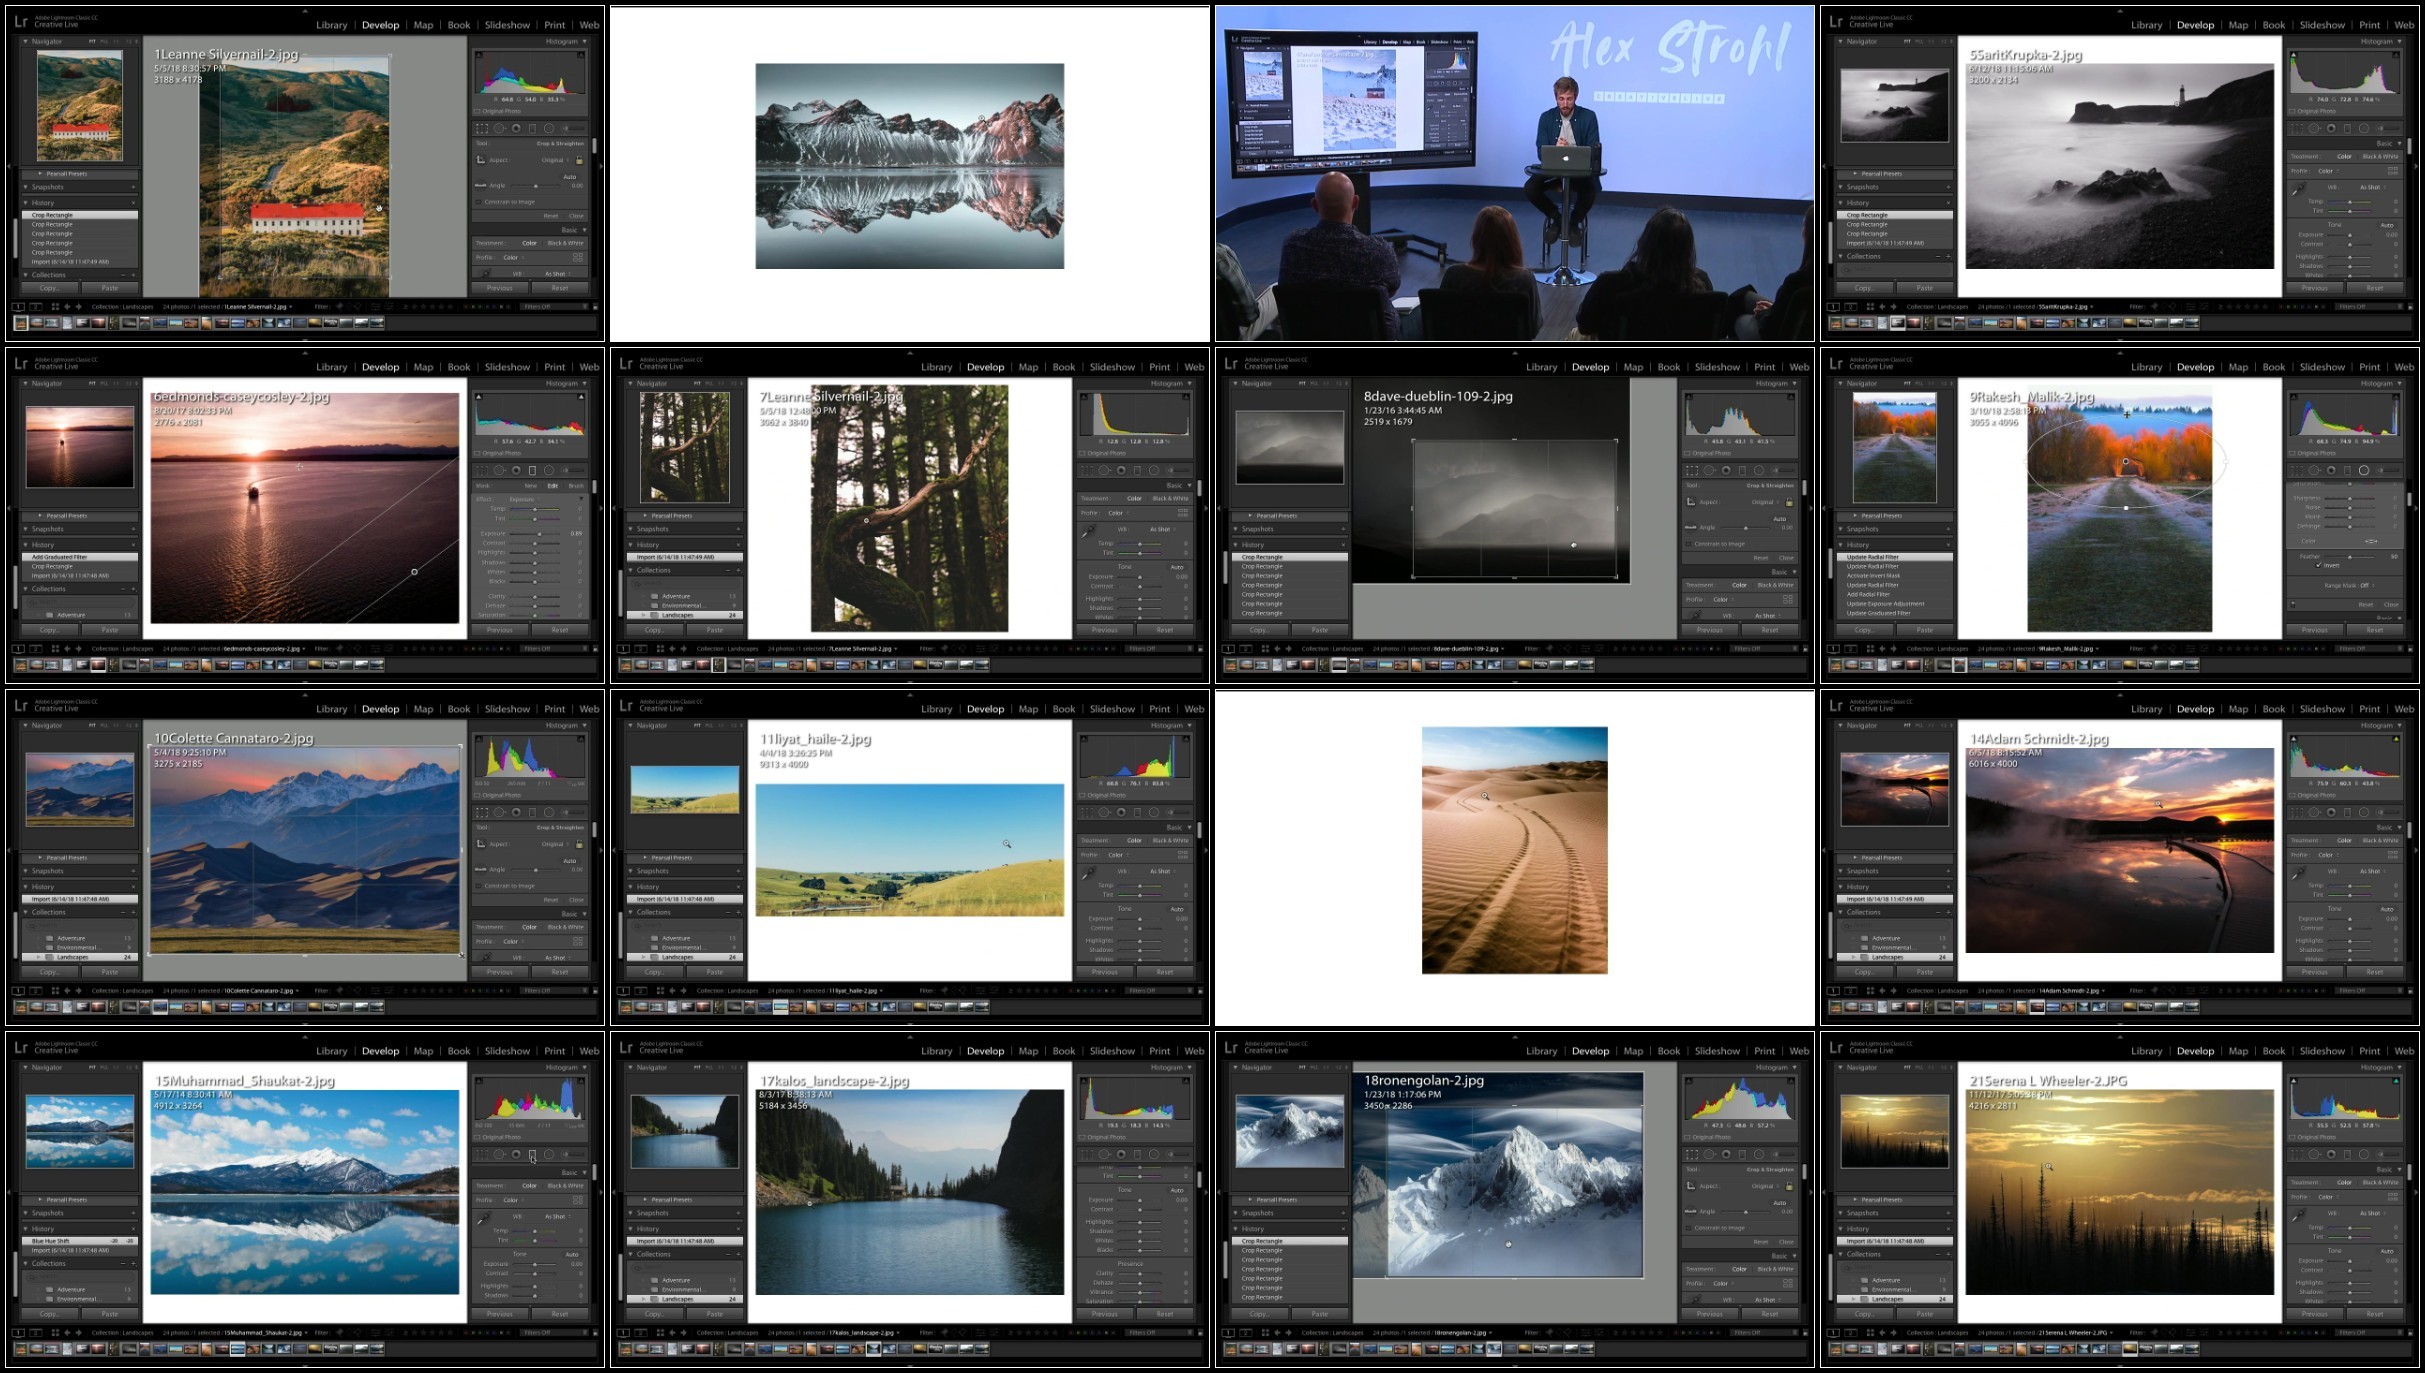Select Radial Filter tool in 9Rakesh_Malik window
2425x1373 pixels.
pyautogui.click(x=2364, y=470)
